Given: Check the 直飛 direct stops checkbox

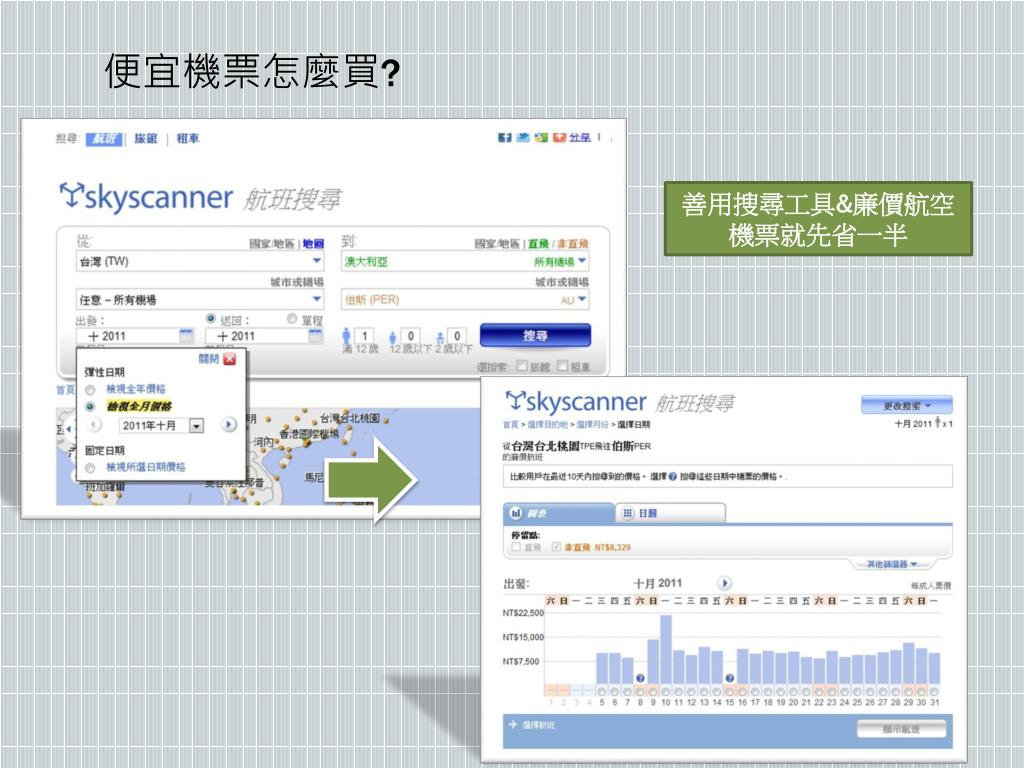Looking at the screenshot, I should [516, 547].
